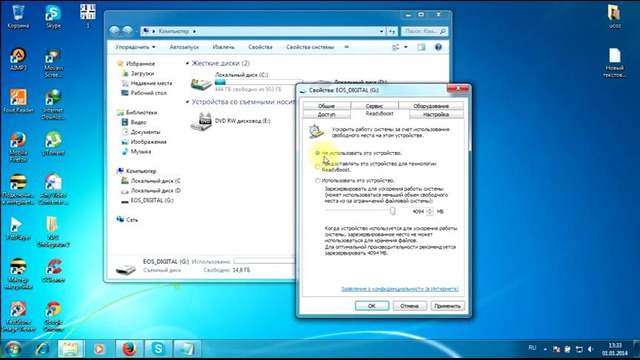Select the ReadyBoost tab
The width and height of the screenshot is (640, 360).
(x=380, y=114)
